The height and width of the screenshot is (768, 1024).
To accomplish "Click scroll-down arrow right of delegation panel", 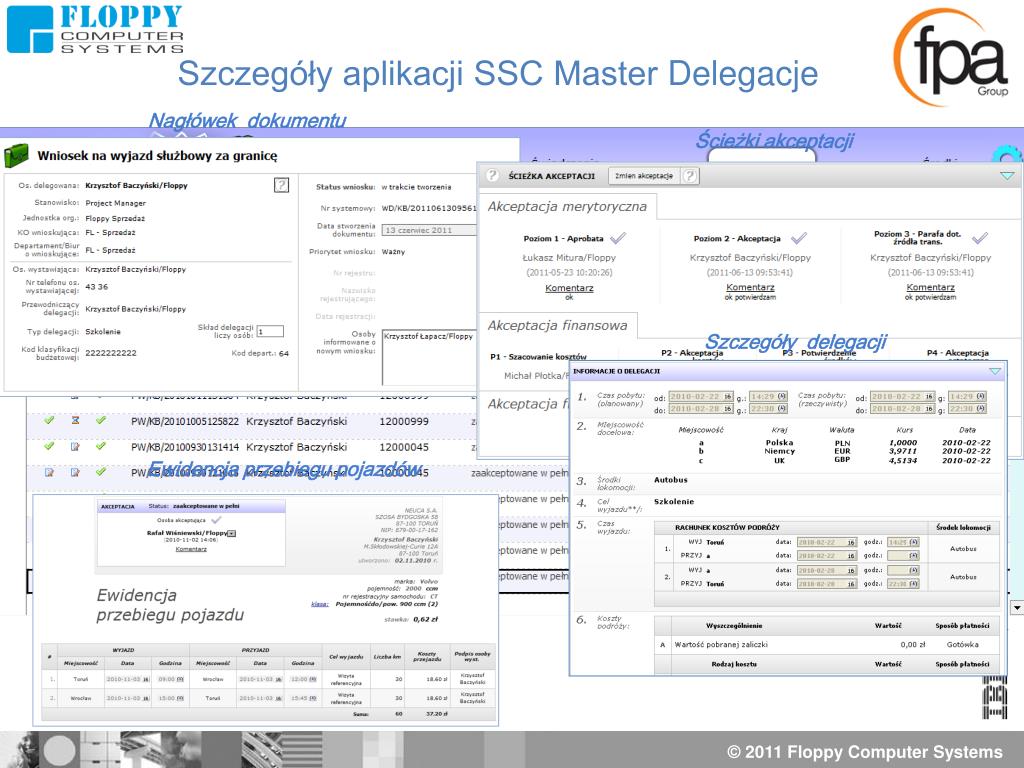I will click(1017, 607).
